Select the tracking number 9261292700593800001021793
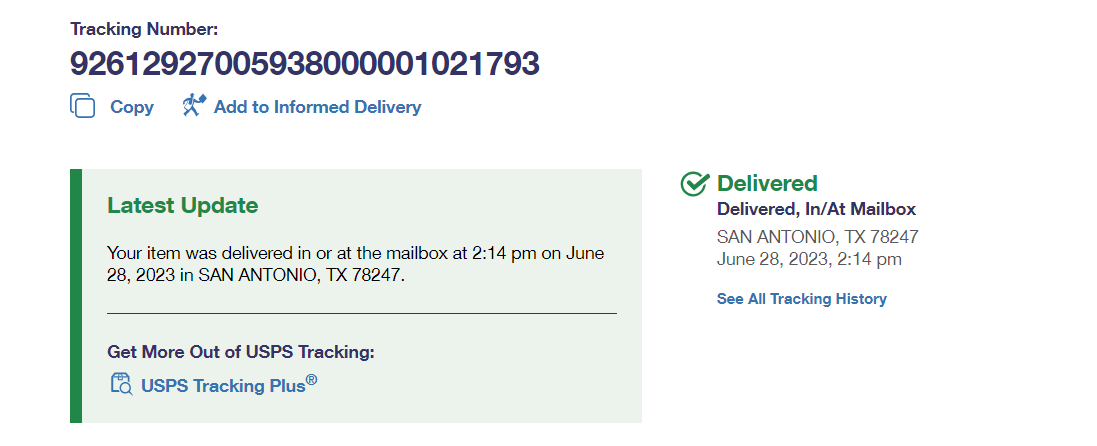The width and height of the screenshot is (1097, 446). 304,65
